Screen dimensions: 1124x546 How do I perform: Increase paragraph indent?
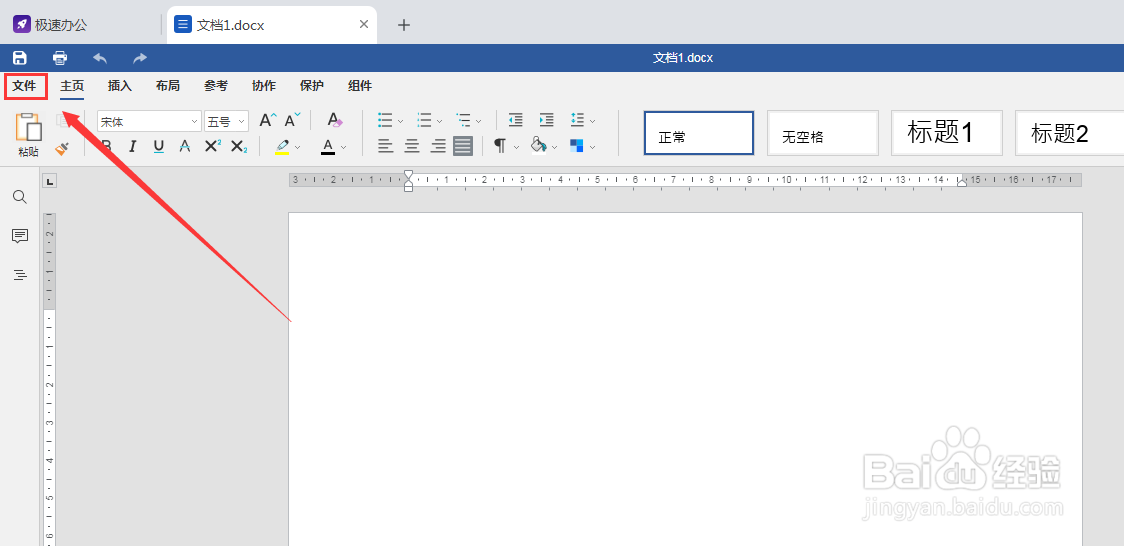(547, 120)
